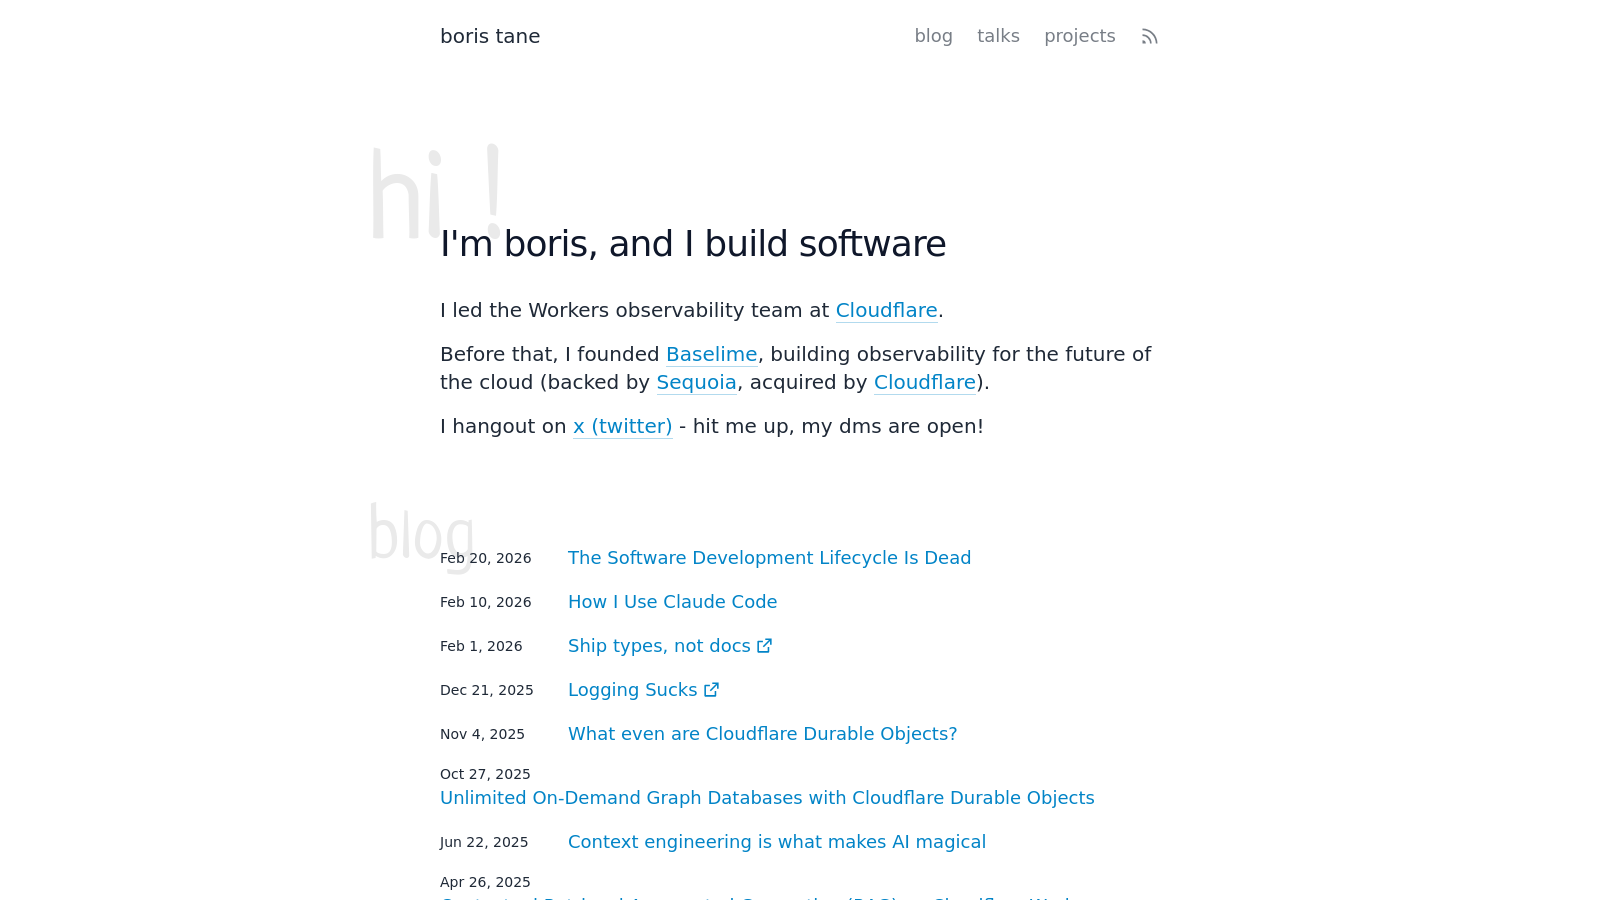
Task: Open the RSS feed icon
Action: tap(1149, 37)
